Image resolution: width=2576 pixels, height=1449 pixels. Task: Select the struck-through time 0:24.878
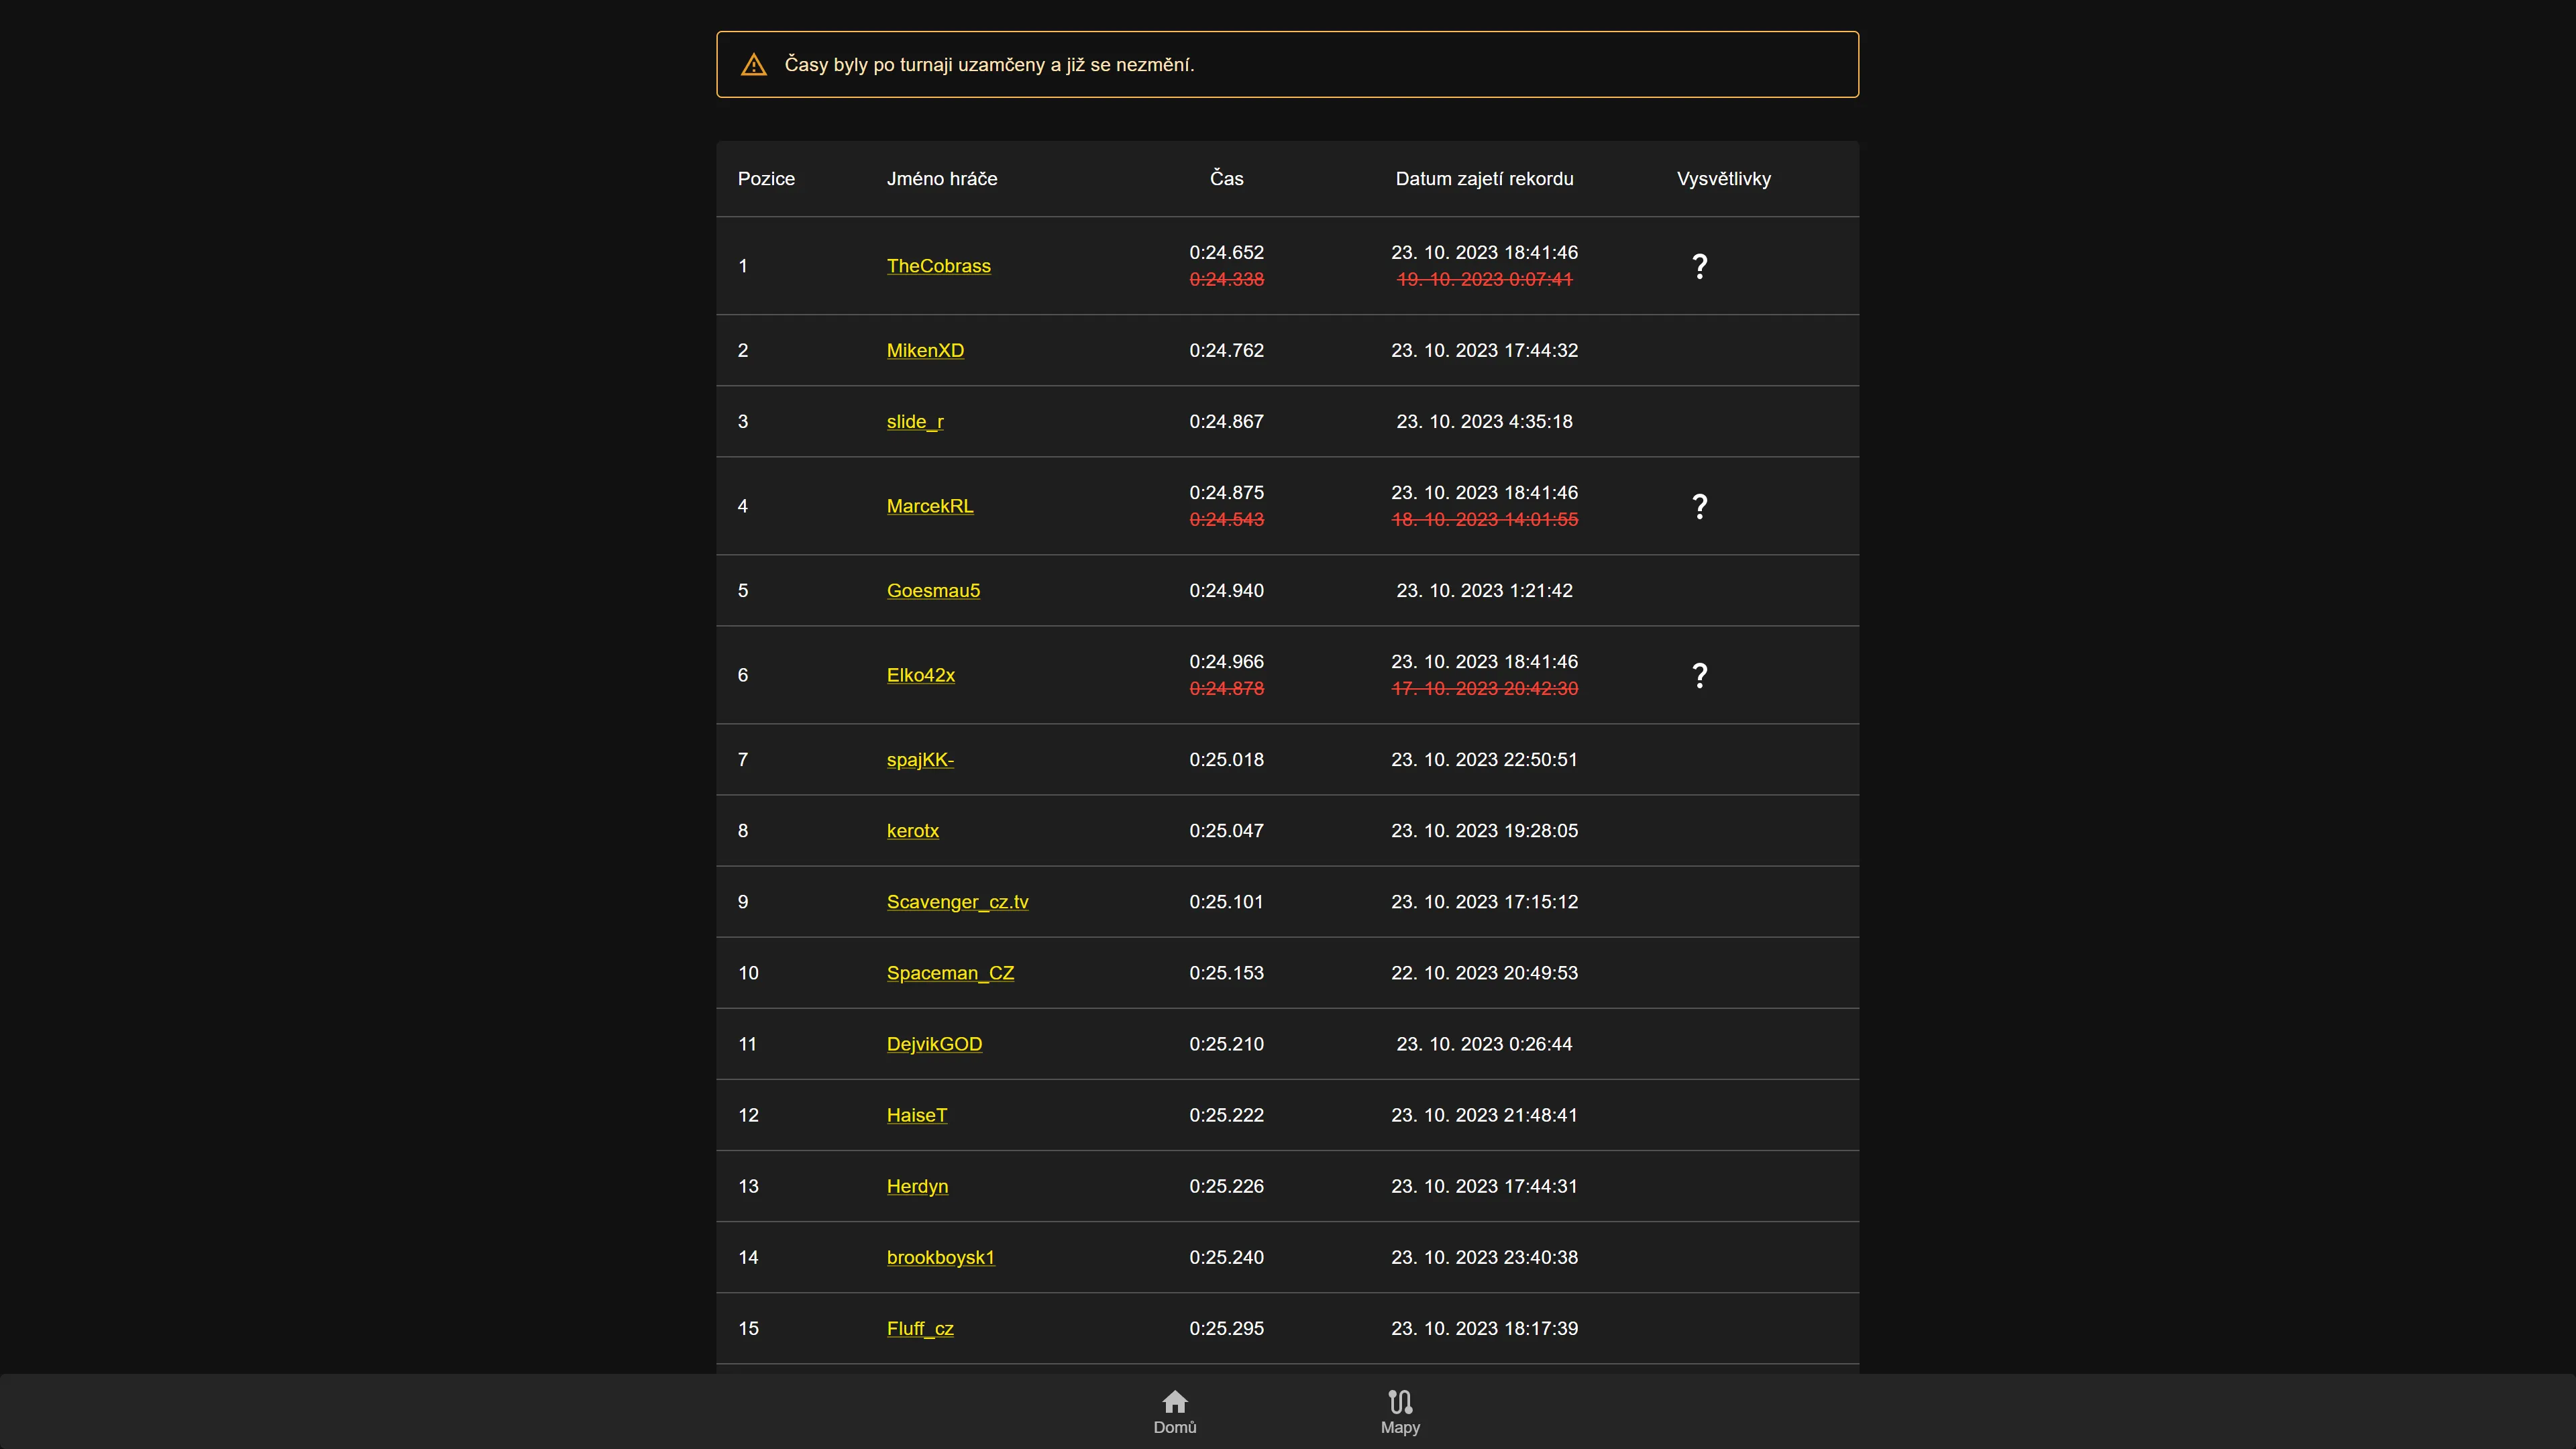click(1226, 688)
